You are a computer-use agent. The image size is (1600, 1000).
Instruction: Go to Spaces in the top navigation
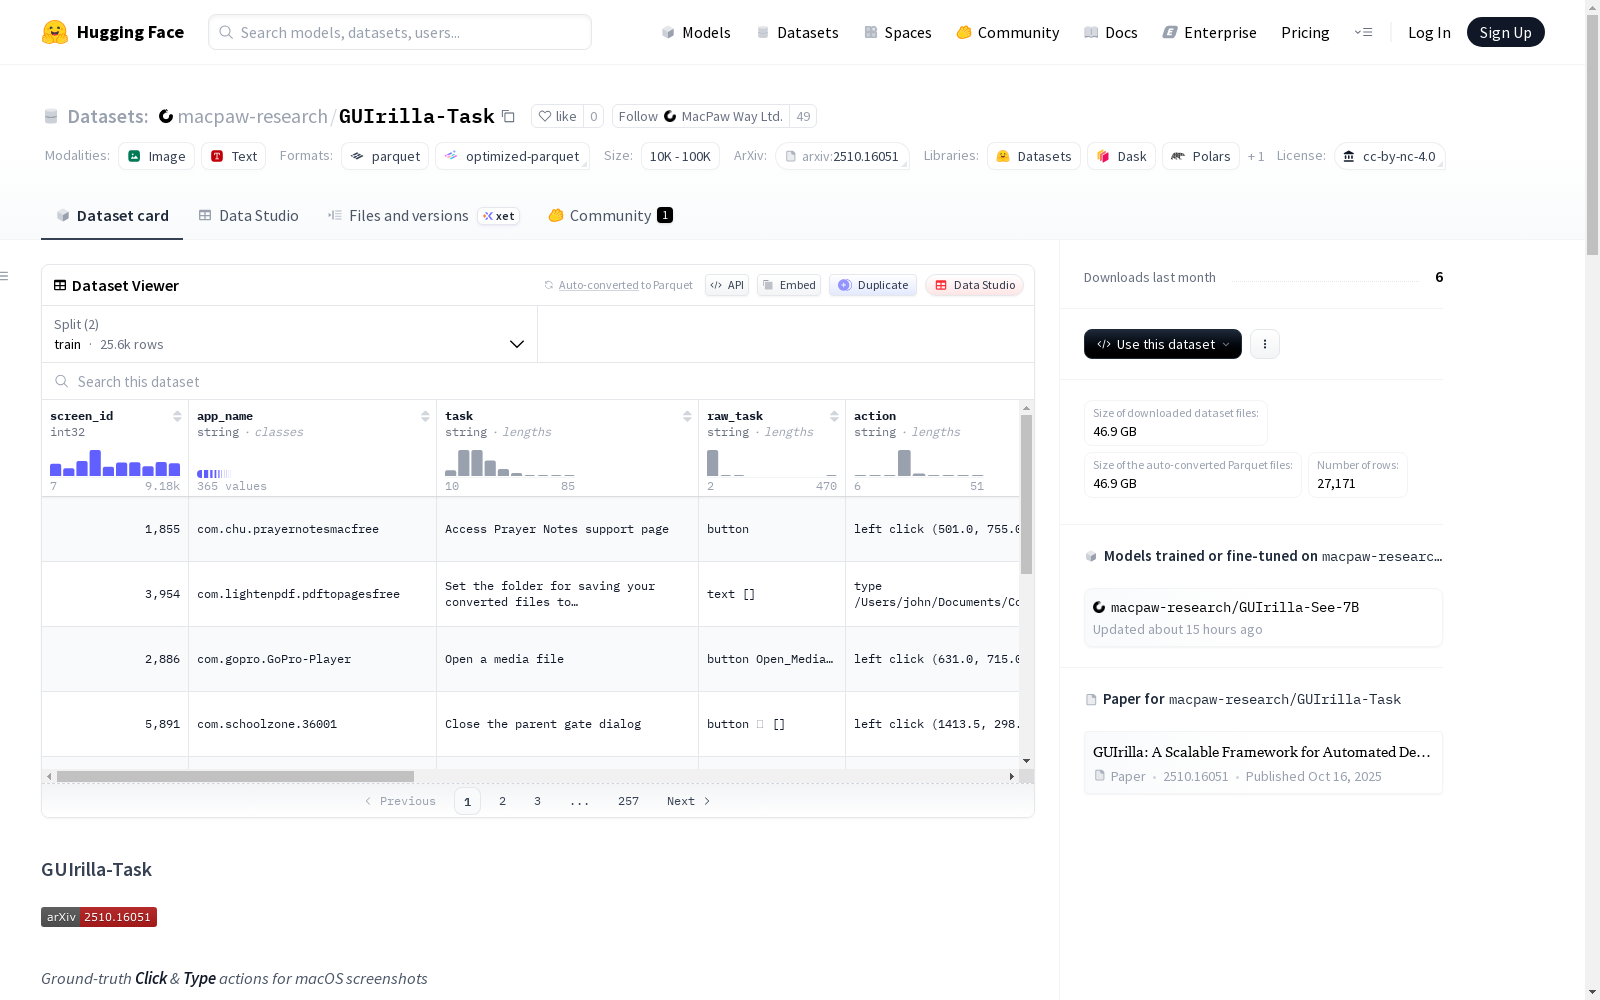click(x=898, y=32)
